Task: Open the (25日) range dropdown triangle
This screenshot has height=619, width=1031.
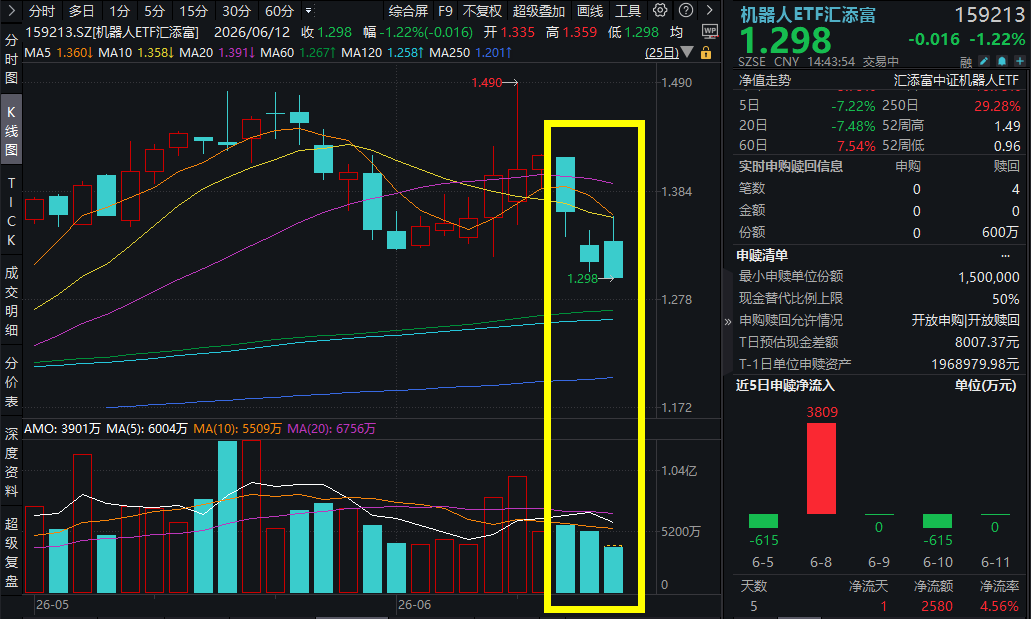Action: [x=687, y=52]
